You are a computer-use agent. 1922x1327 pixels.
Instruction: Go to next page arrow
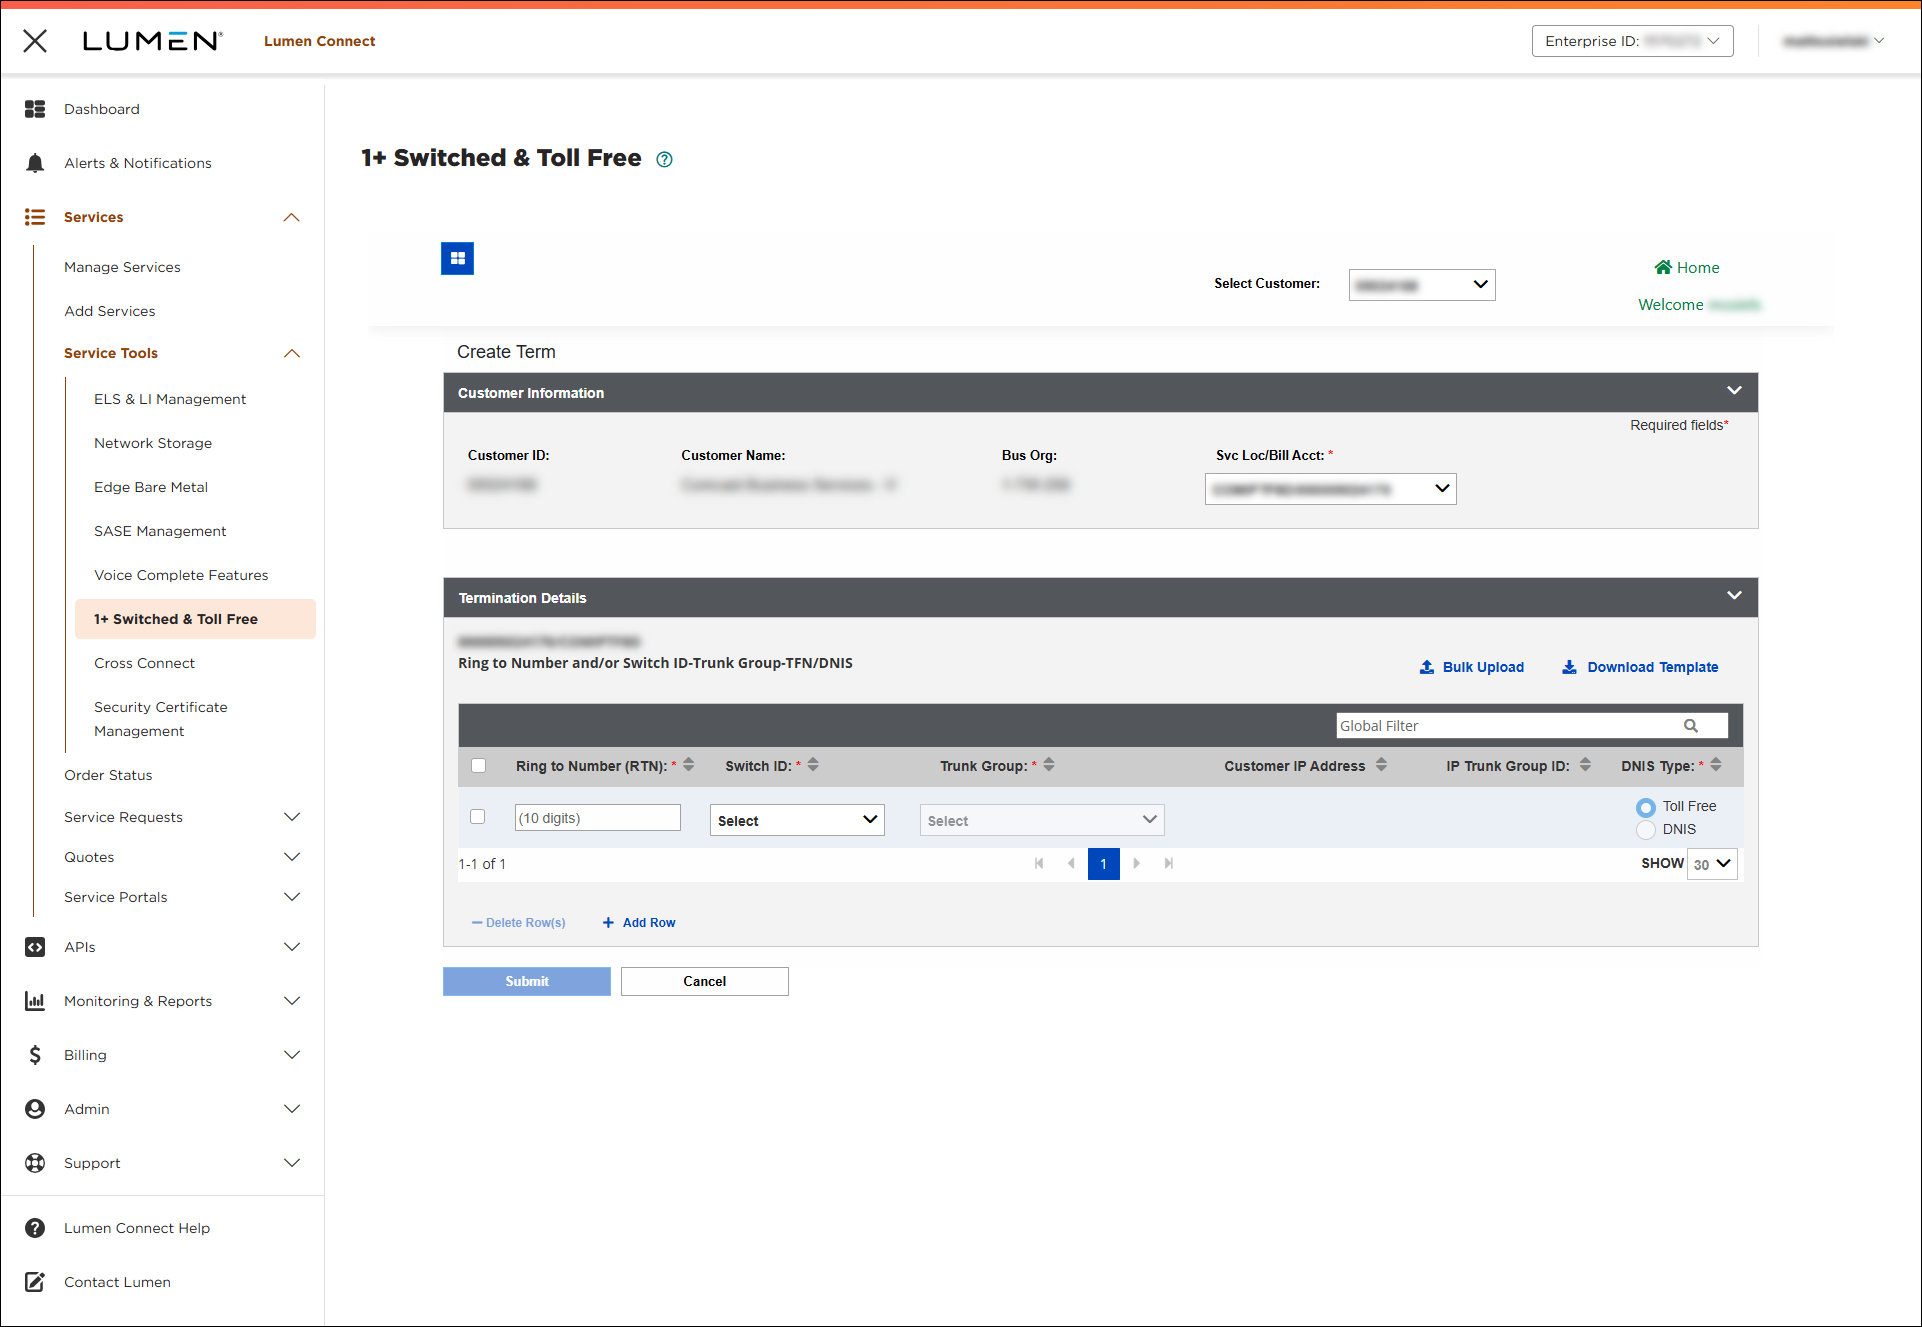pyautogui.click(x=1136, y=863)
